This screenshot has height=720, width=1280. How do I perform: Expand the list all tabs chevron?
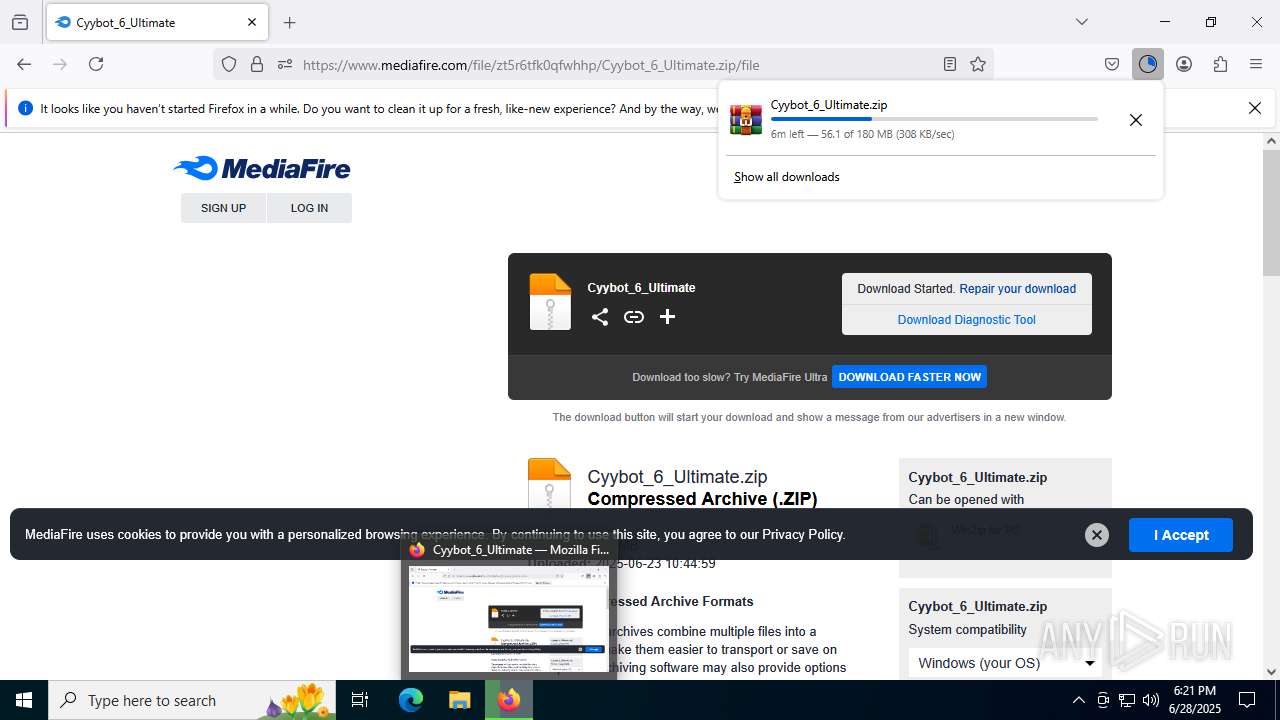1082,22
